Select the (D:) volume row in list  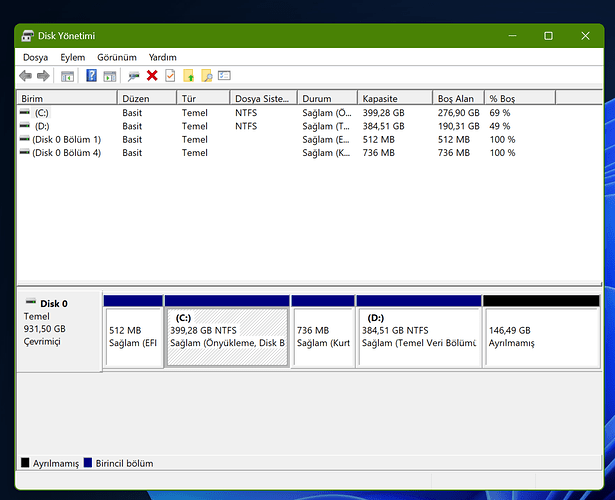coord(42,127)
